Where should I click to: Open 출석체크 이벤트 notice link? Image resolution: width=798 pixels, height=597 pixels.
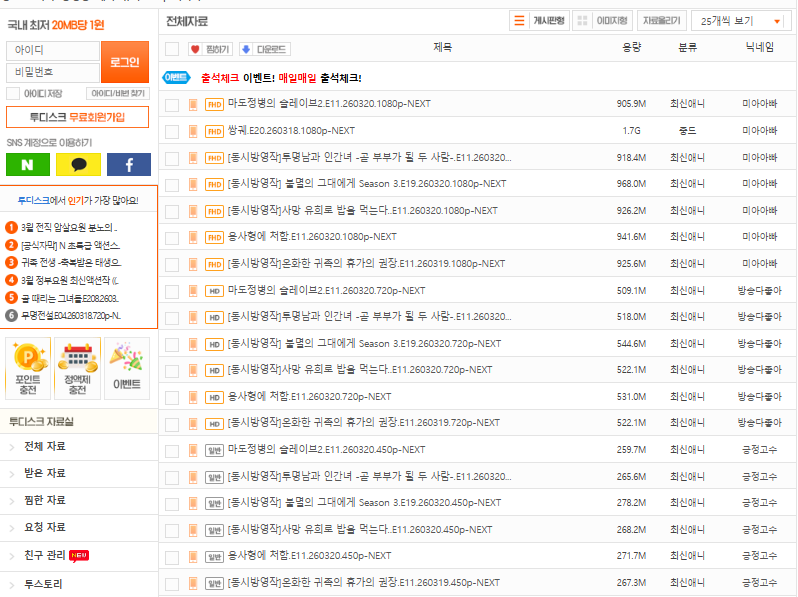281,78
